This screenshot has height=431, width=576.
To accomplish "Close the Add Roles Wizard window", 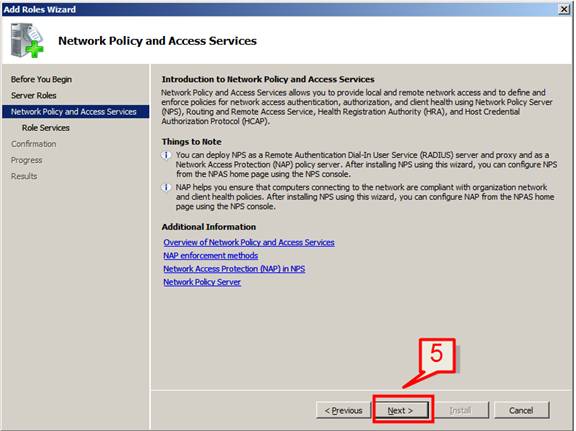I will pyautogui.click(x=564, y=9).
